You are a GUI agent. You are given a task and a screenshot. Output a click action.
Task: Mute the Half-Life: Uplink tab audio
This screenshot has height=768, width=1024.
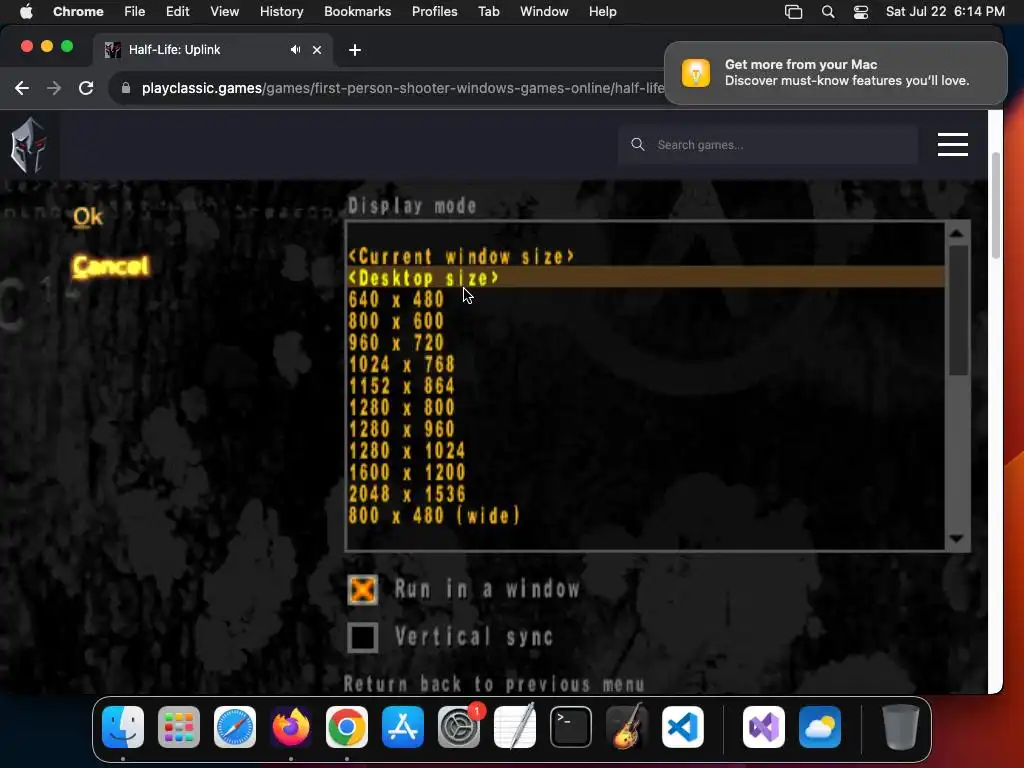coord(295,50)
